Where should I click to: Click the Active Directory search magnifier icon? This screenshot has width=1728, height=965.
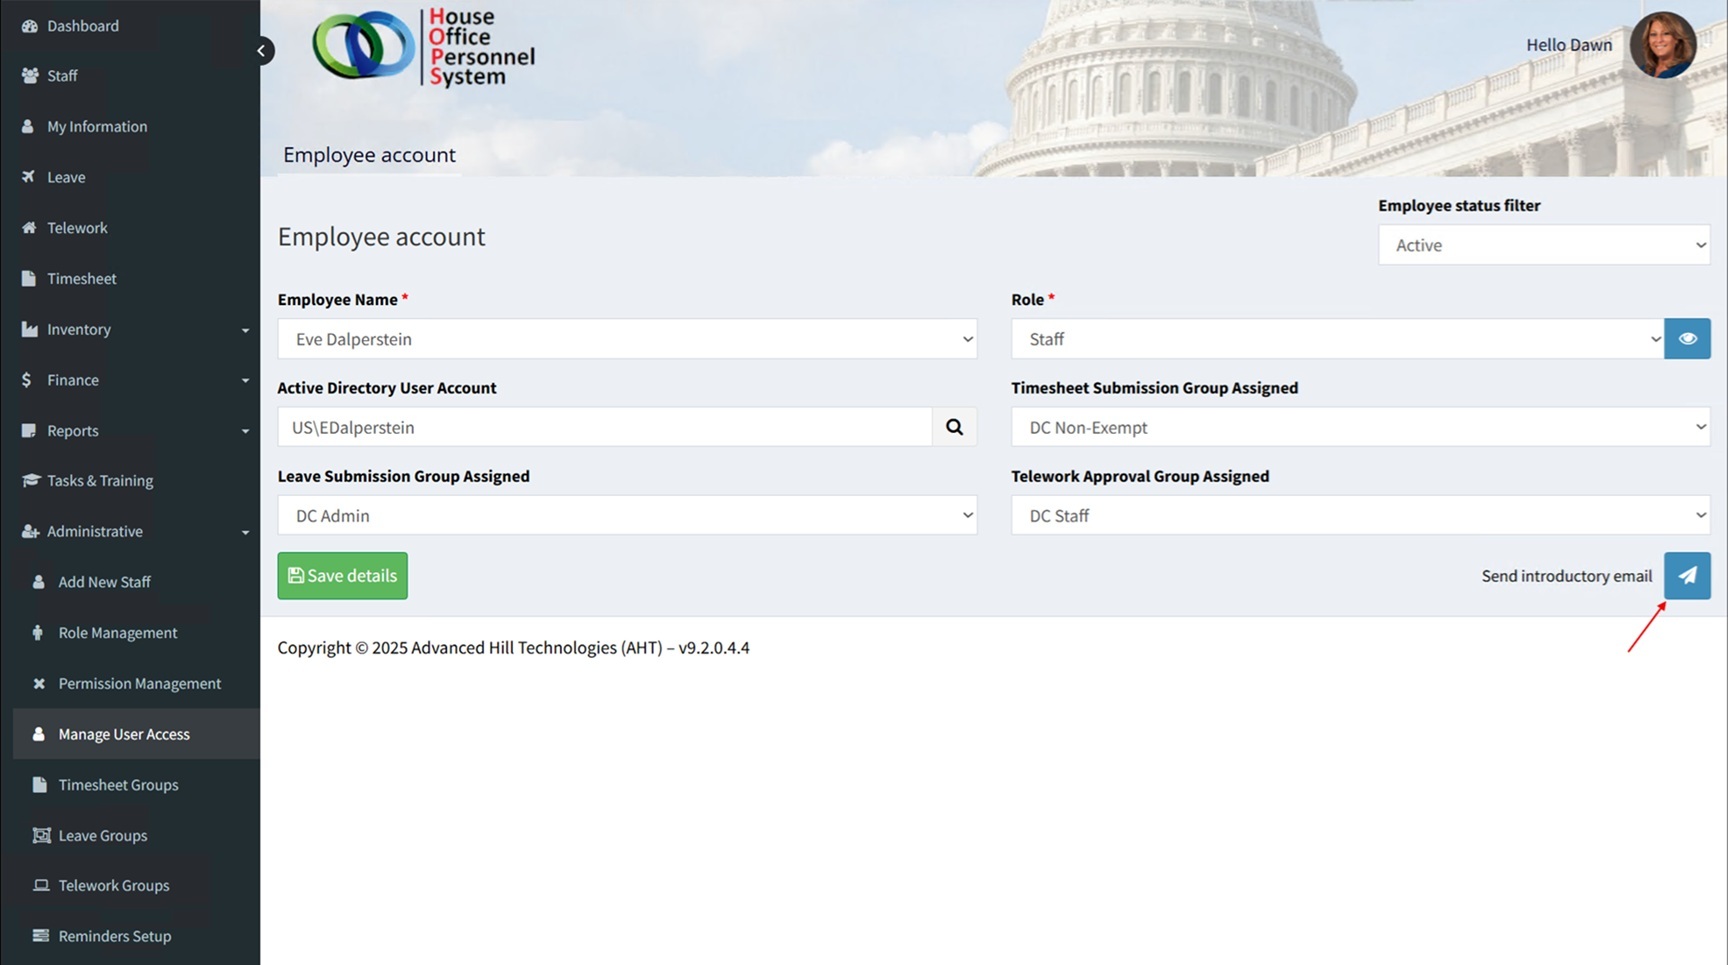click(954, 427)
